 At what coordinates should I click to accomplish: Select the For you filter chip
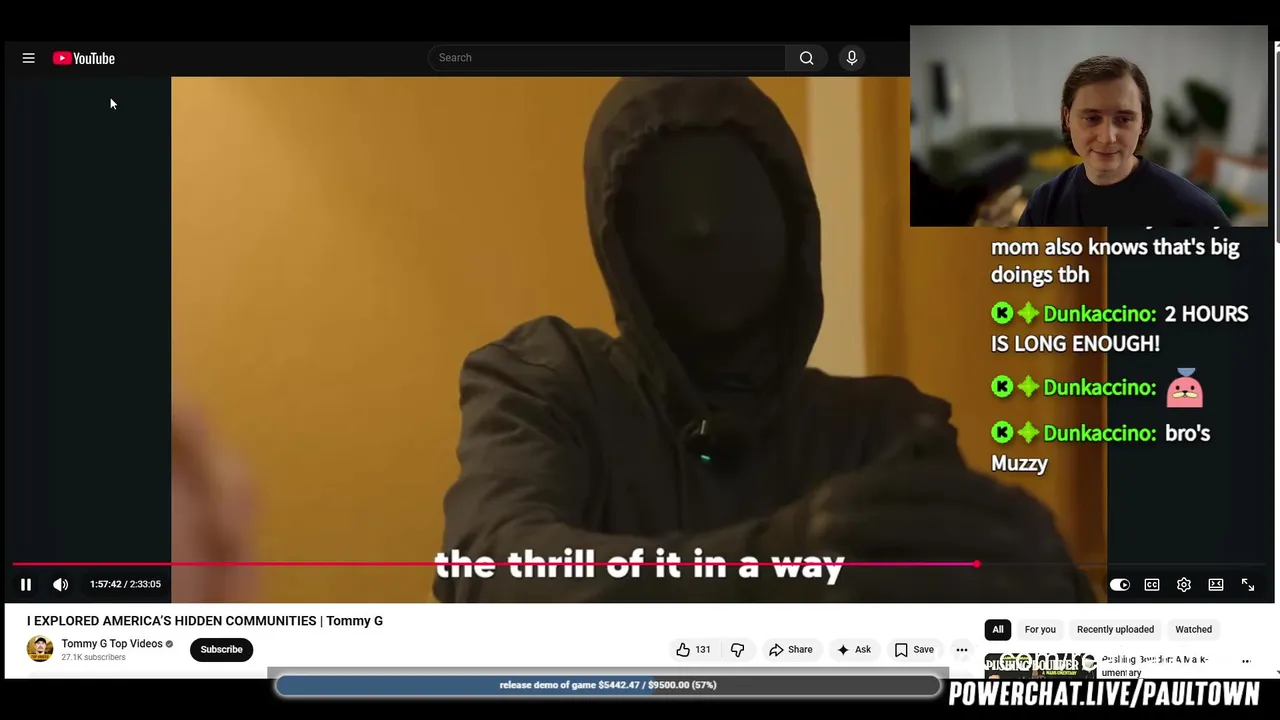coord(1040,629)
